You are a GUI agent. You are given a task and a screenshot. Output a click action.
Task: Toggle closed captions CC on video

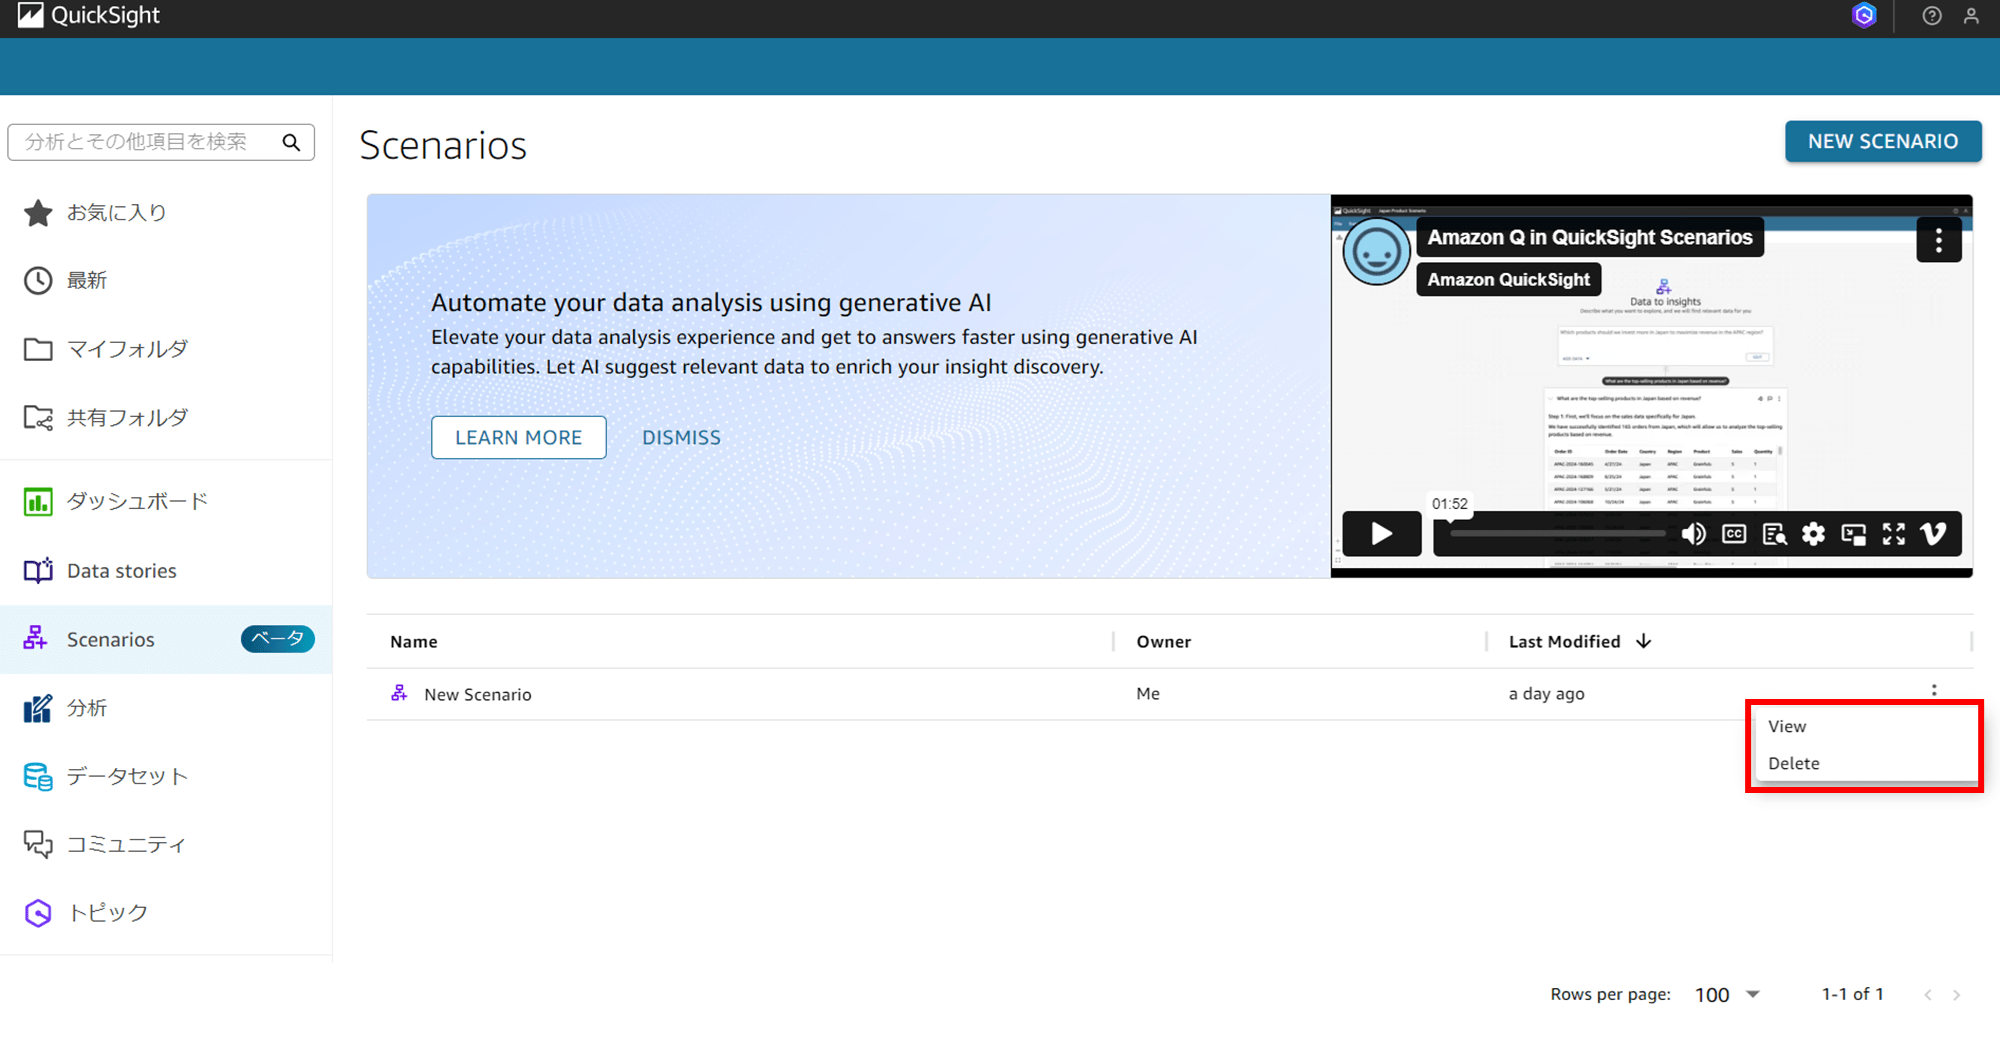click(x=1734, y=534)
